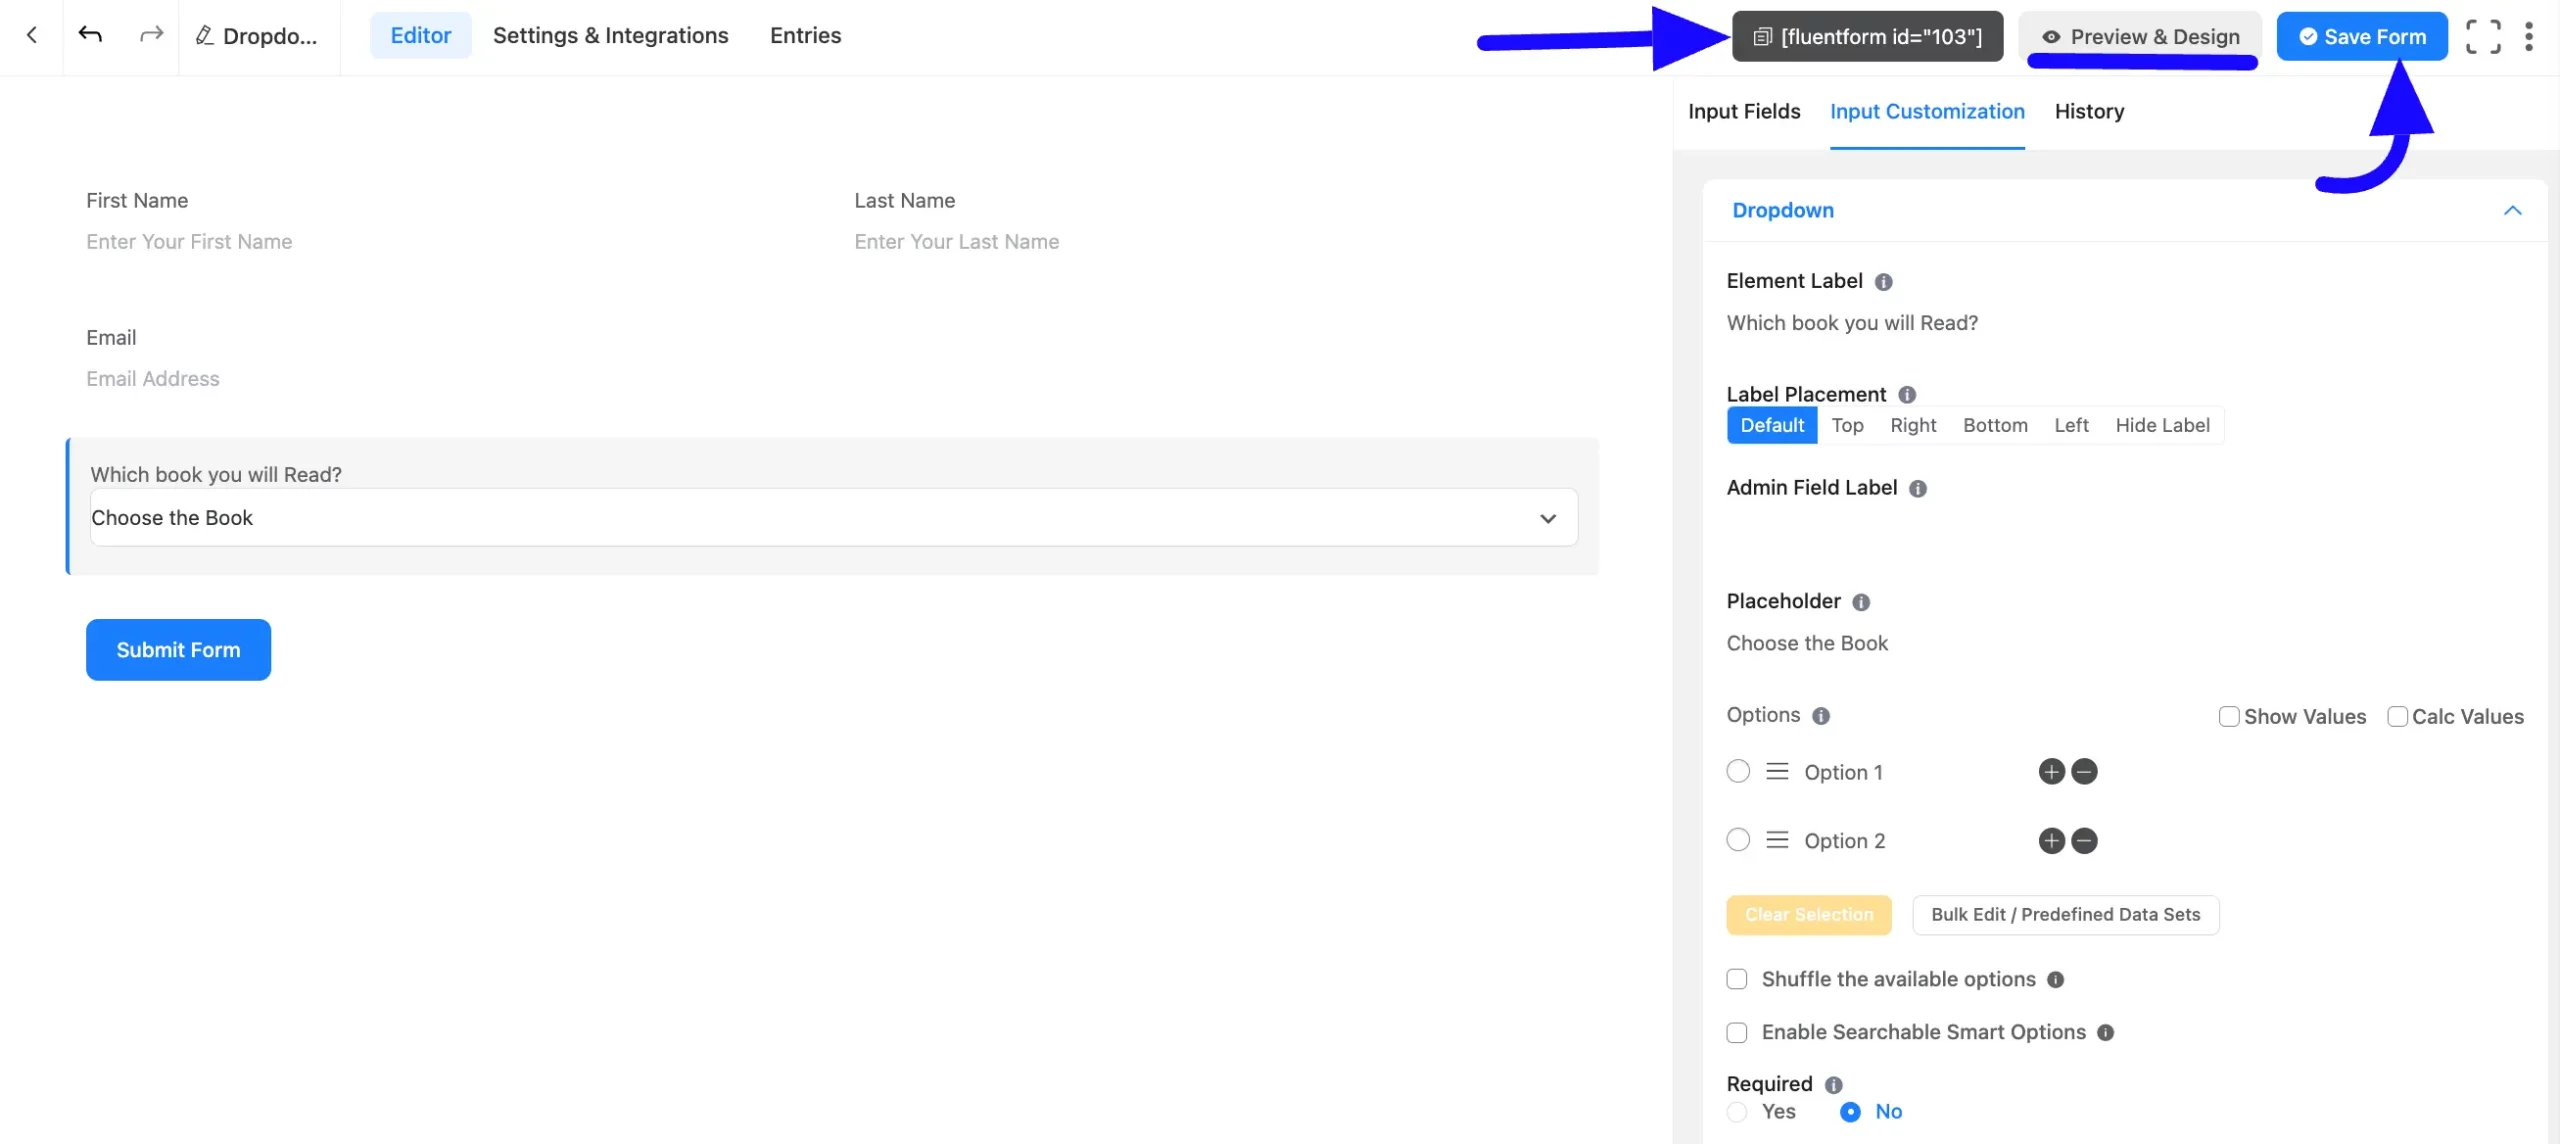Show Label Placement info tooltip

1907,395
